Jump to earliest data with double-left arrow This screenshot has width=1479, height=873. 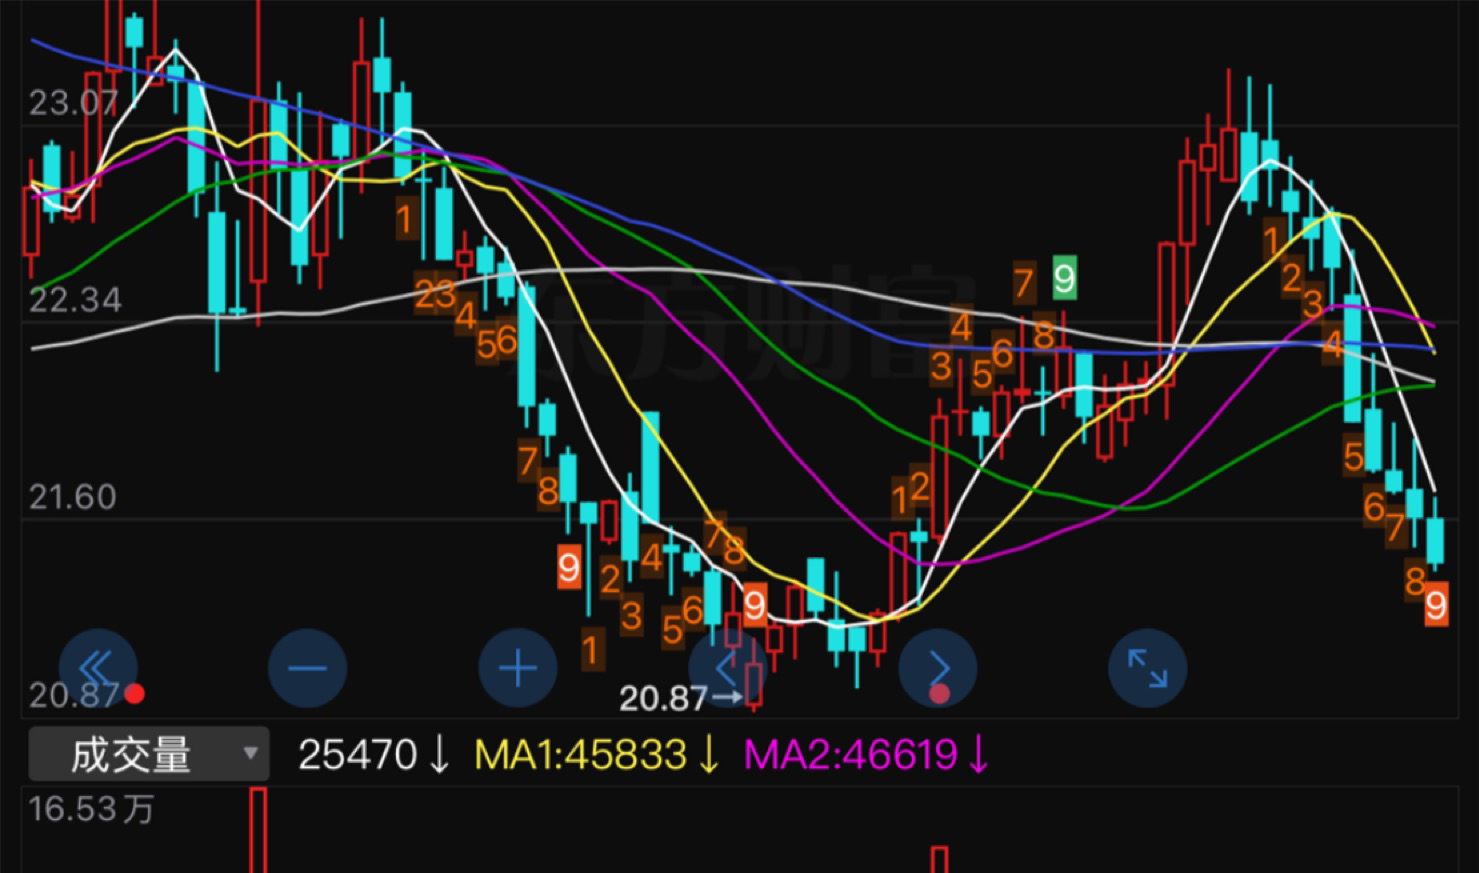pyautogui.click(x=98, y=667)
